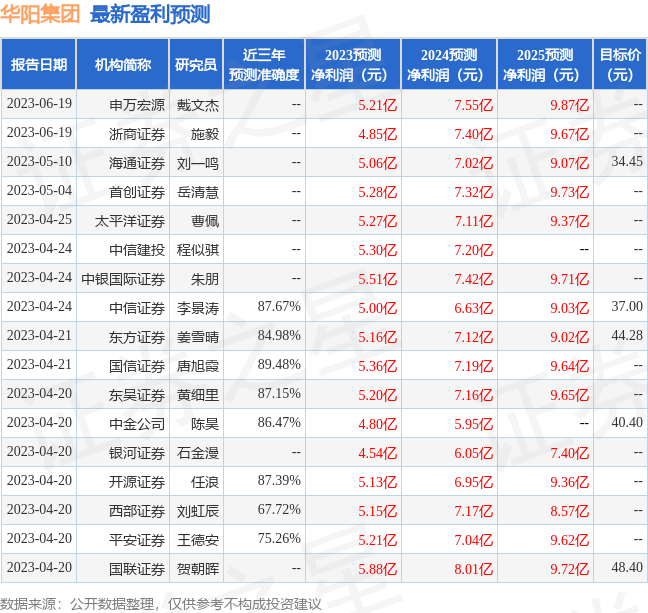The width and height of the screenshot is (648, 613).
Task: Click researcher name 施毅
Action: click(205, 134)
